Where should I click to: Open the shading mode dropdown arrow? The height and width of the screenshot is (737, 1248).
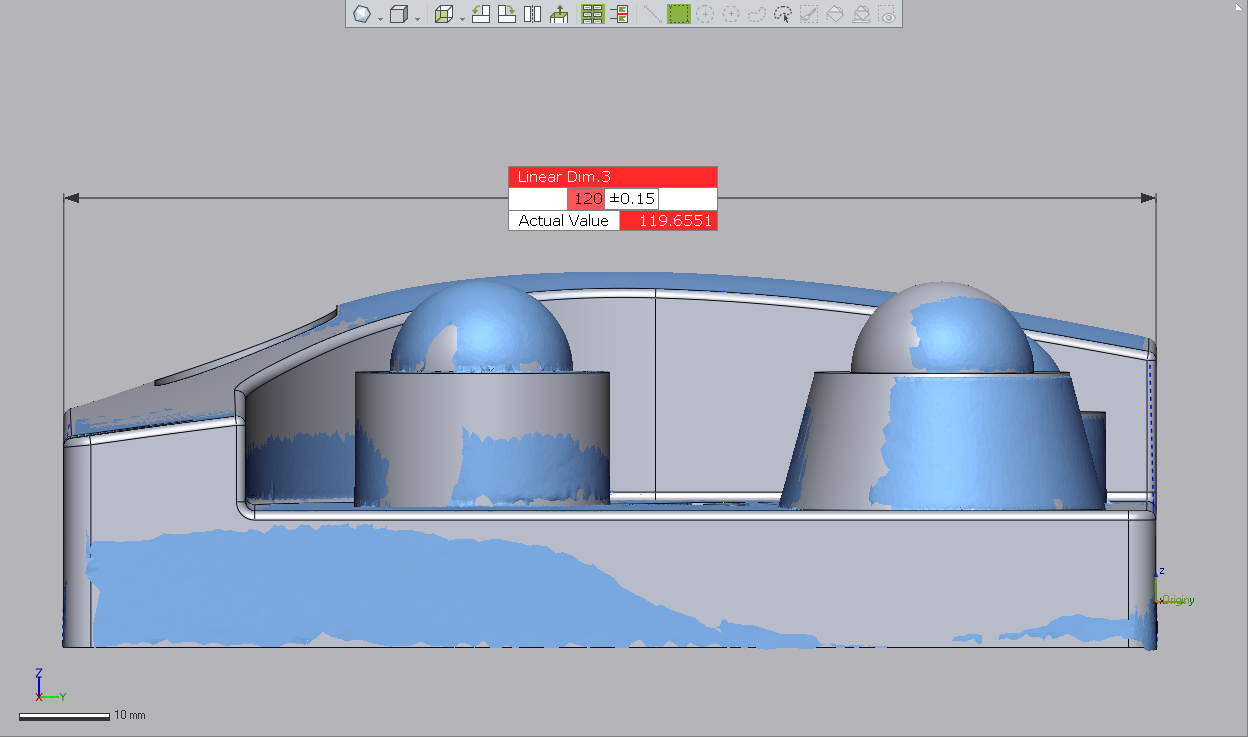pos(379,16)
